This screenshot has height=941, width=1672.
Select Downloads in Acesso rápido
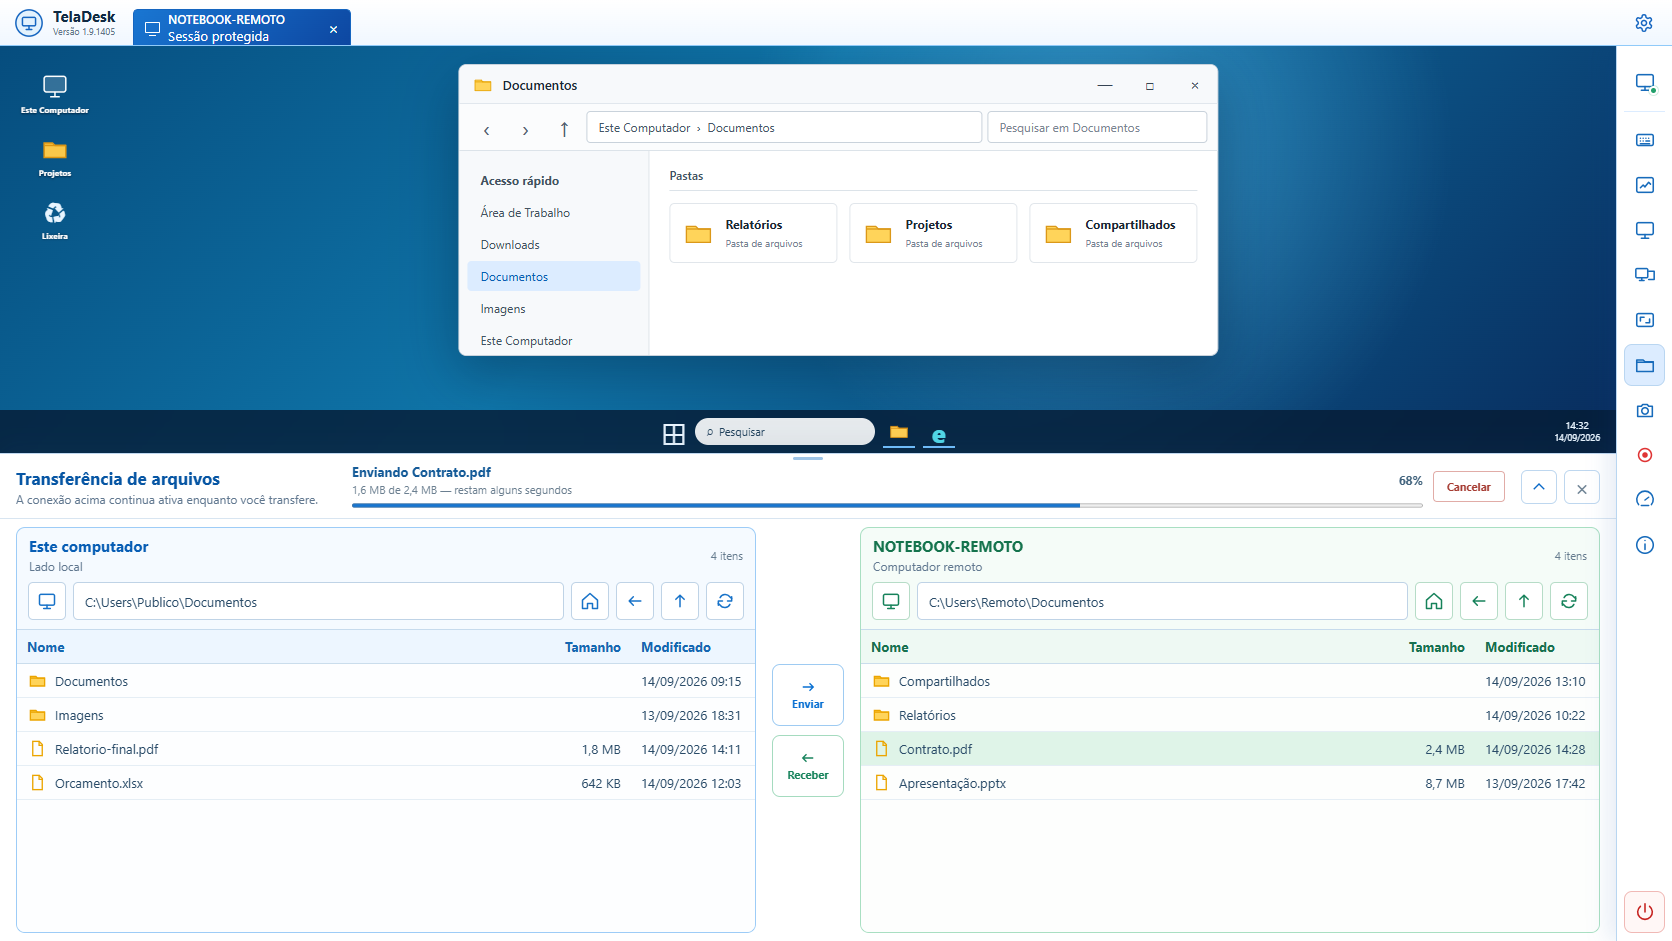pyautogui.click(x=510, y=245)
